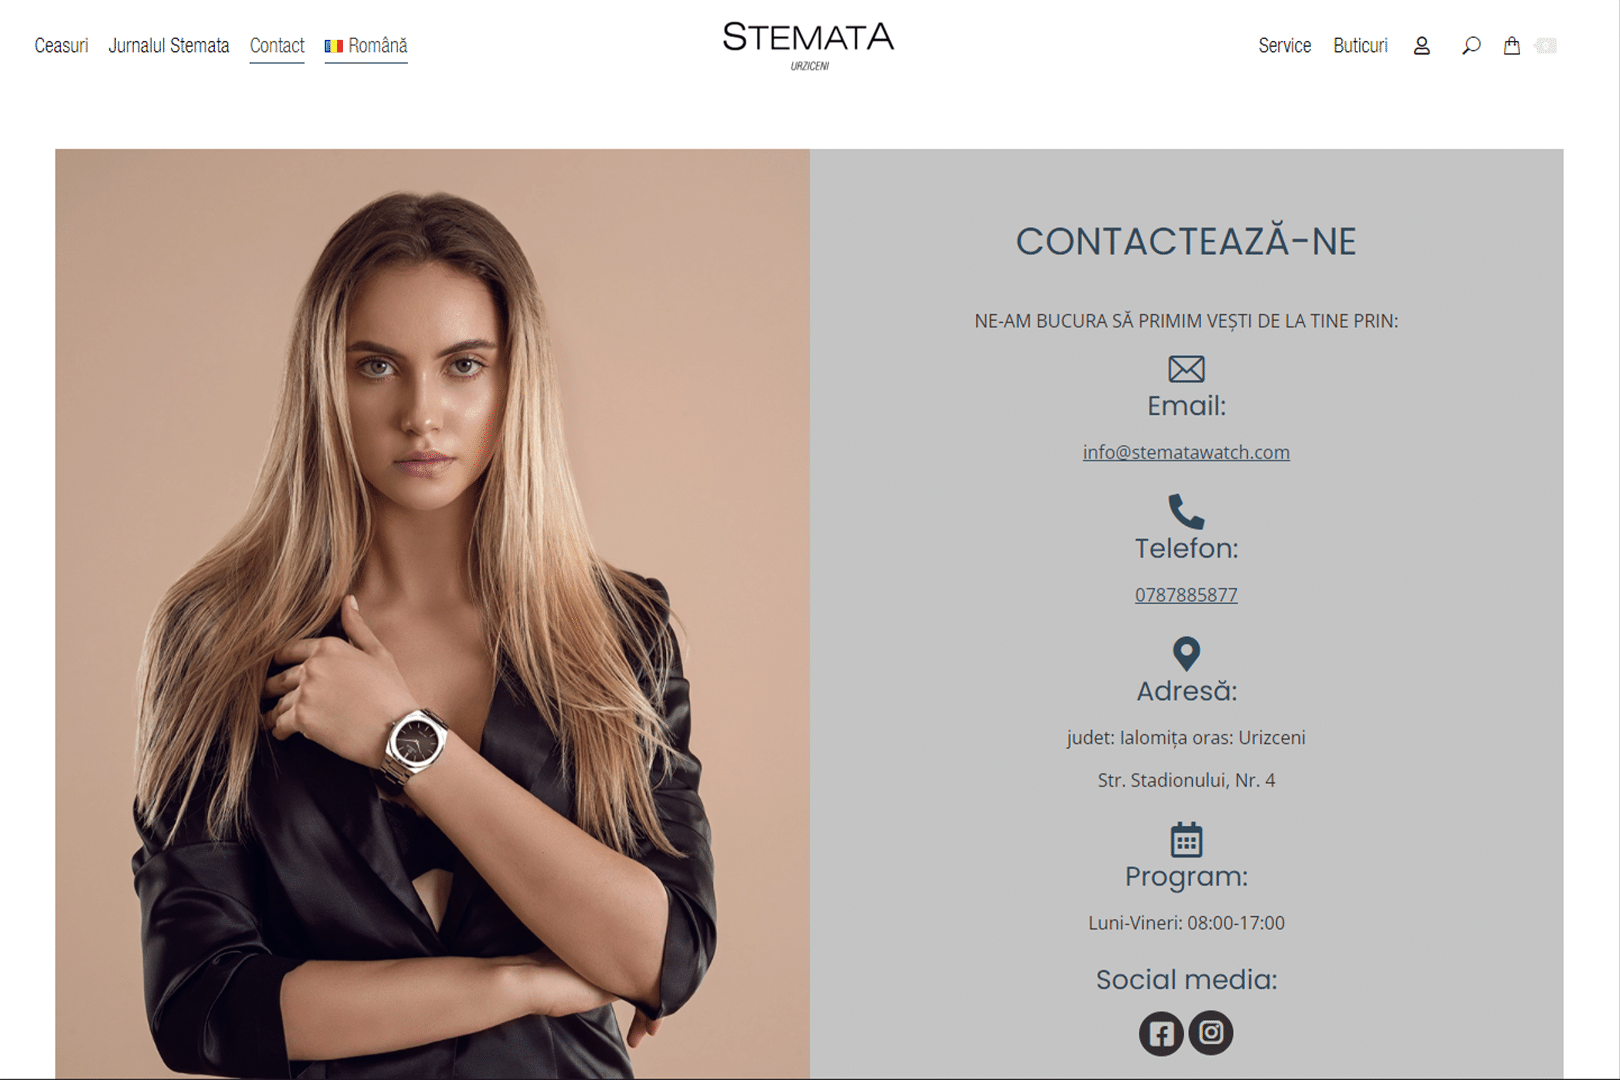Screen dimensions: 1620x1080
Task: Go to Jurnalul Stemata page
Action: (x=169, y=46)
